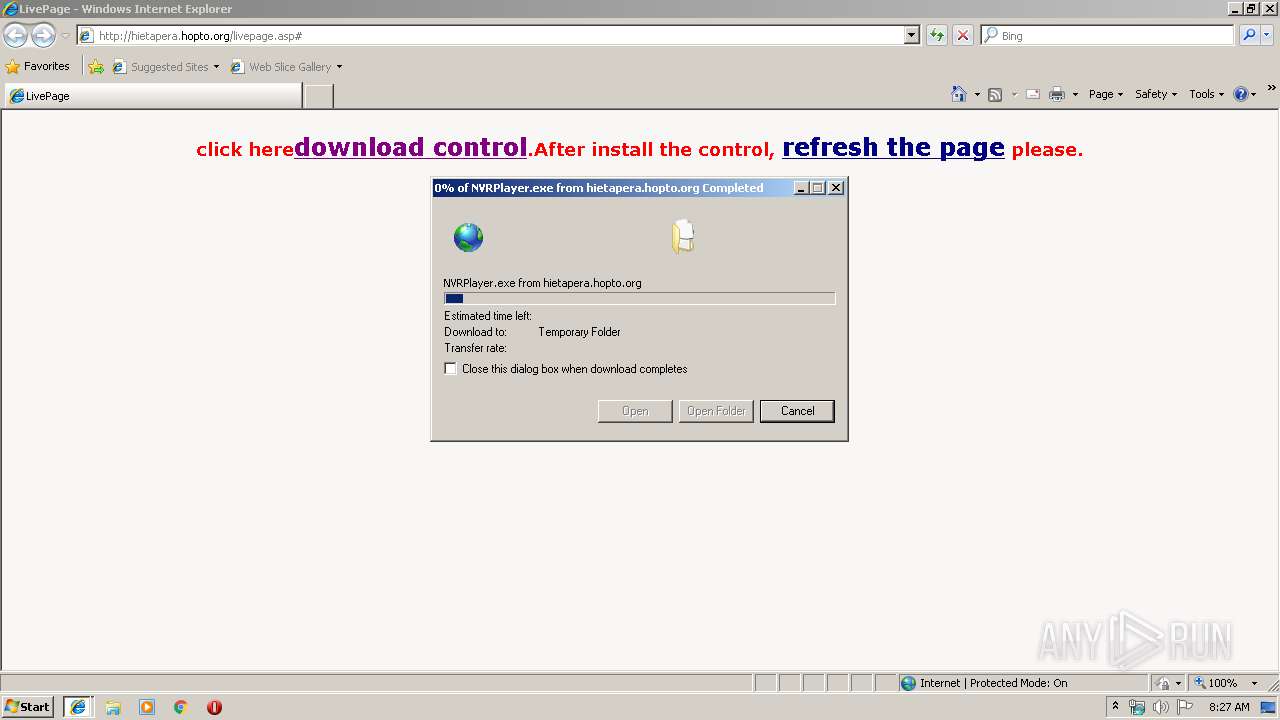This screenshot has height=720, width=1280.
Task: Go to the Home page icon
Action: (959, 94)
